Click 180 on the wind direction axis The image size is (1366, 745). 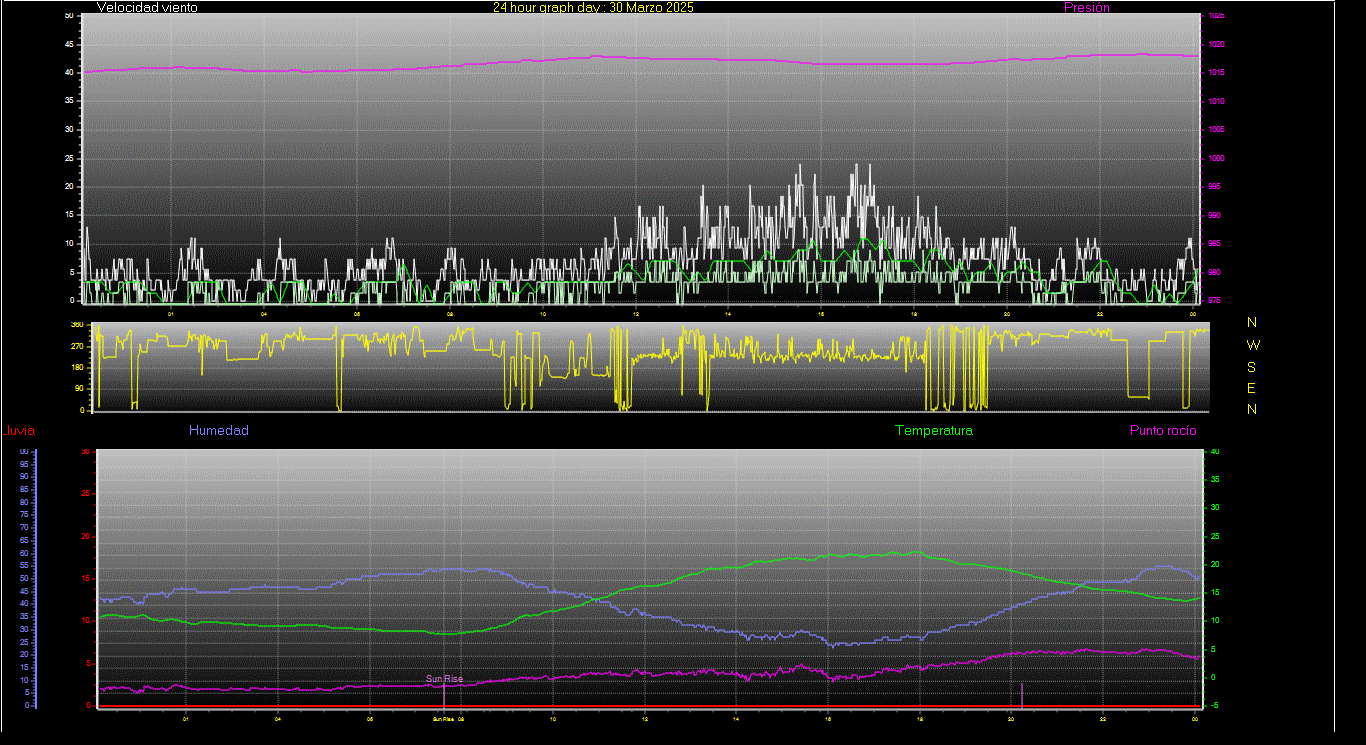point(76,368)
